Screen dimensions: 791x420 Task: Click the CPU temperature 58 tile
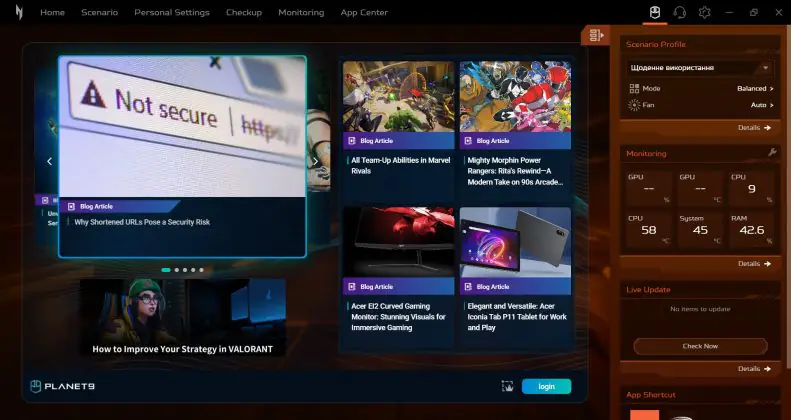click(649, 230)
